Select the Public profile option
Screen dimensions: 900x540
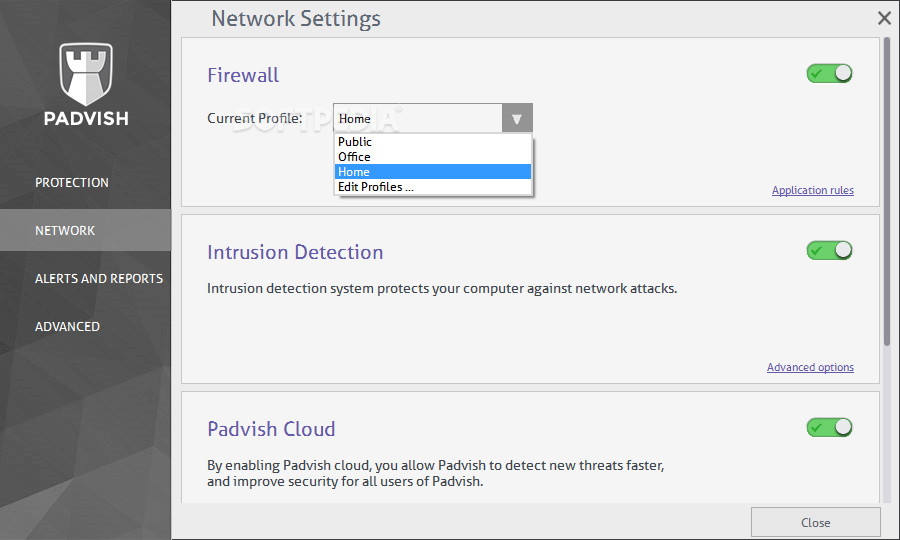(433, 142)
